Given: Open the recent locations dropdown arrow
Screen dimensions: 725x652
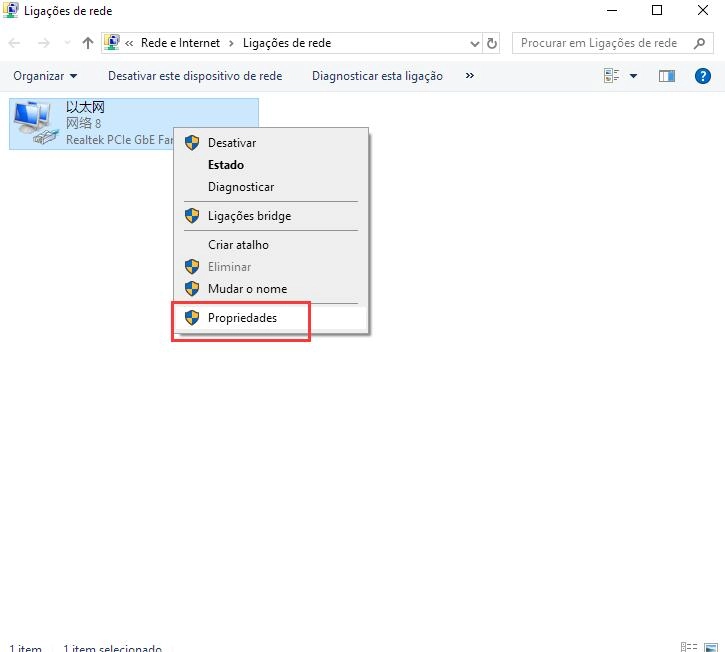Looking at the screenshot, I should click(68, 43).
